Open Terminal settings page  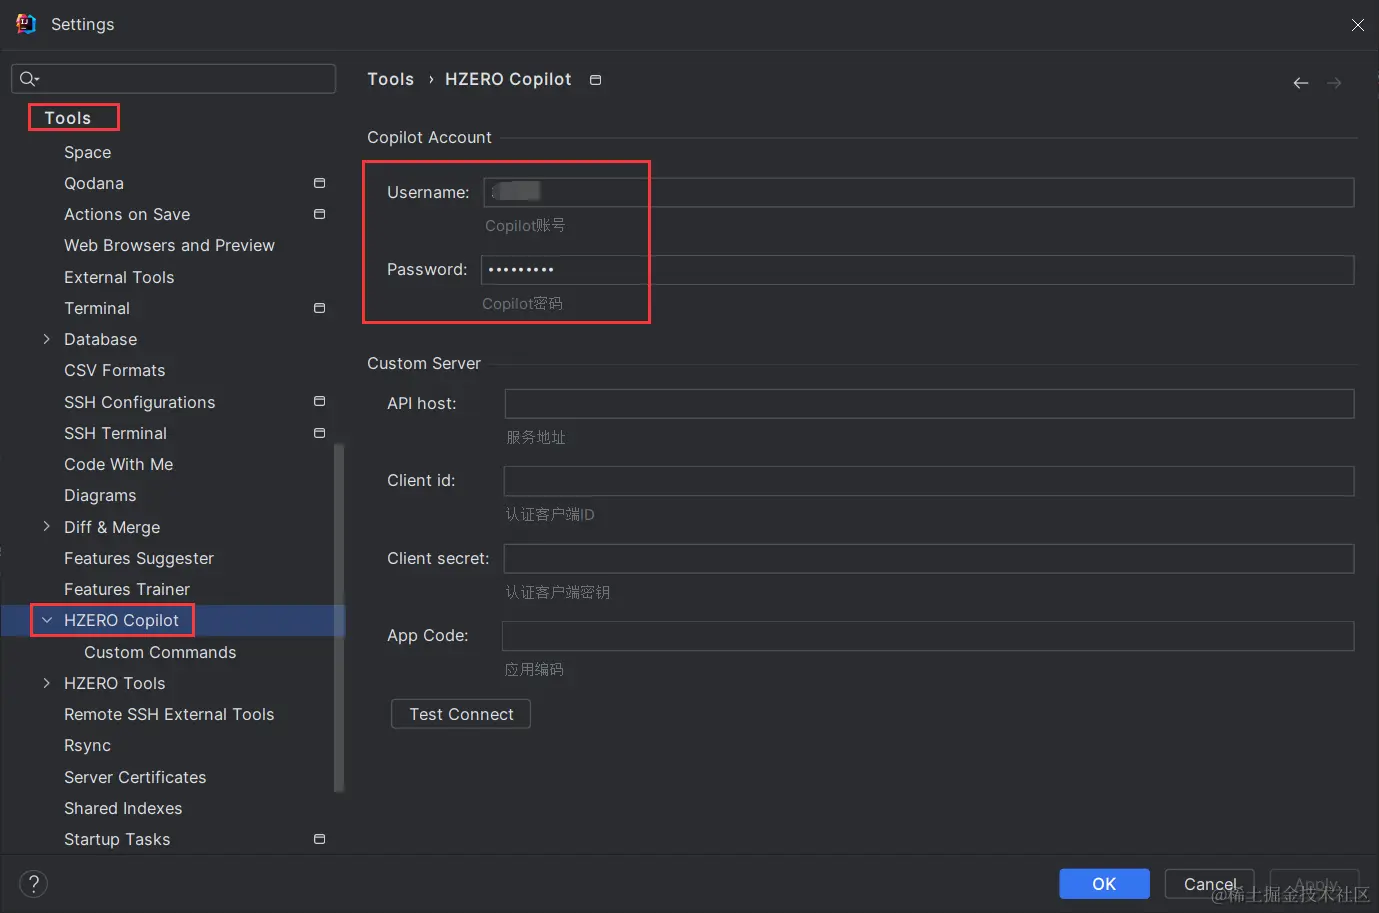pyautogui.click(x=97, y=308)
